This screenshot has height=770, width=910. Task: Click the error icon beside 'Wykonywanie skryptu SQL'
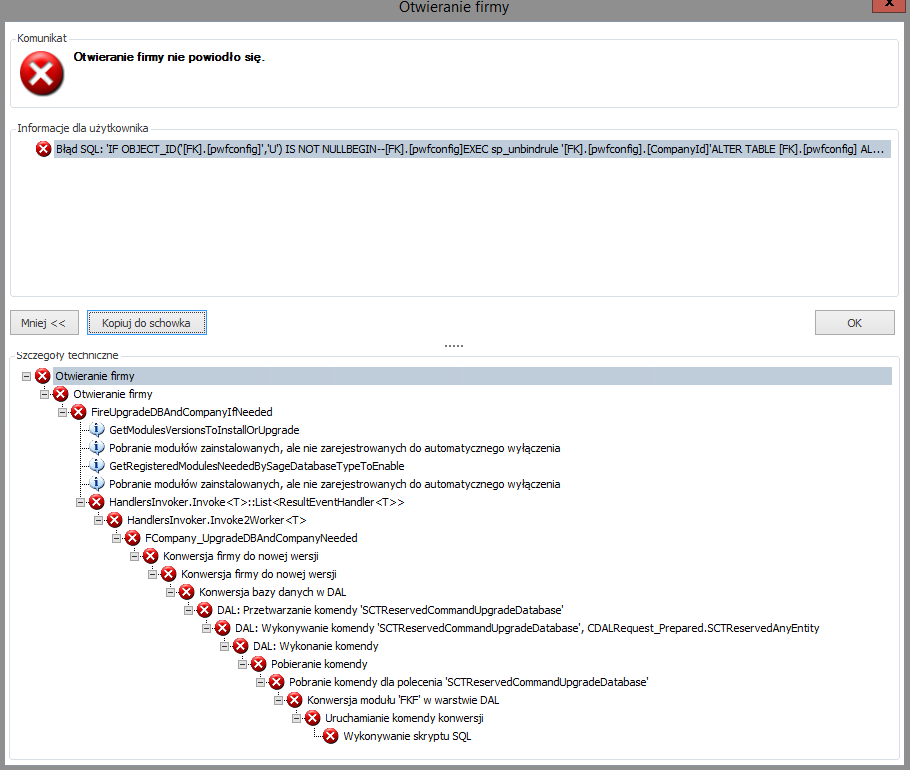(x=331, y=736)
